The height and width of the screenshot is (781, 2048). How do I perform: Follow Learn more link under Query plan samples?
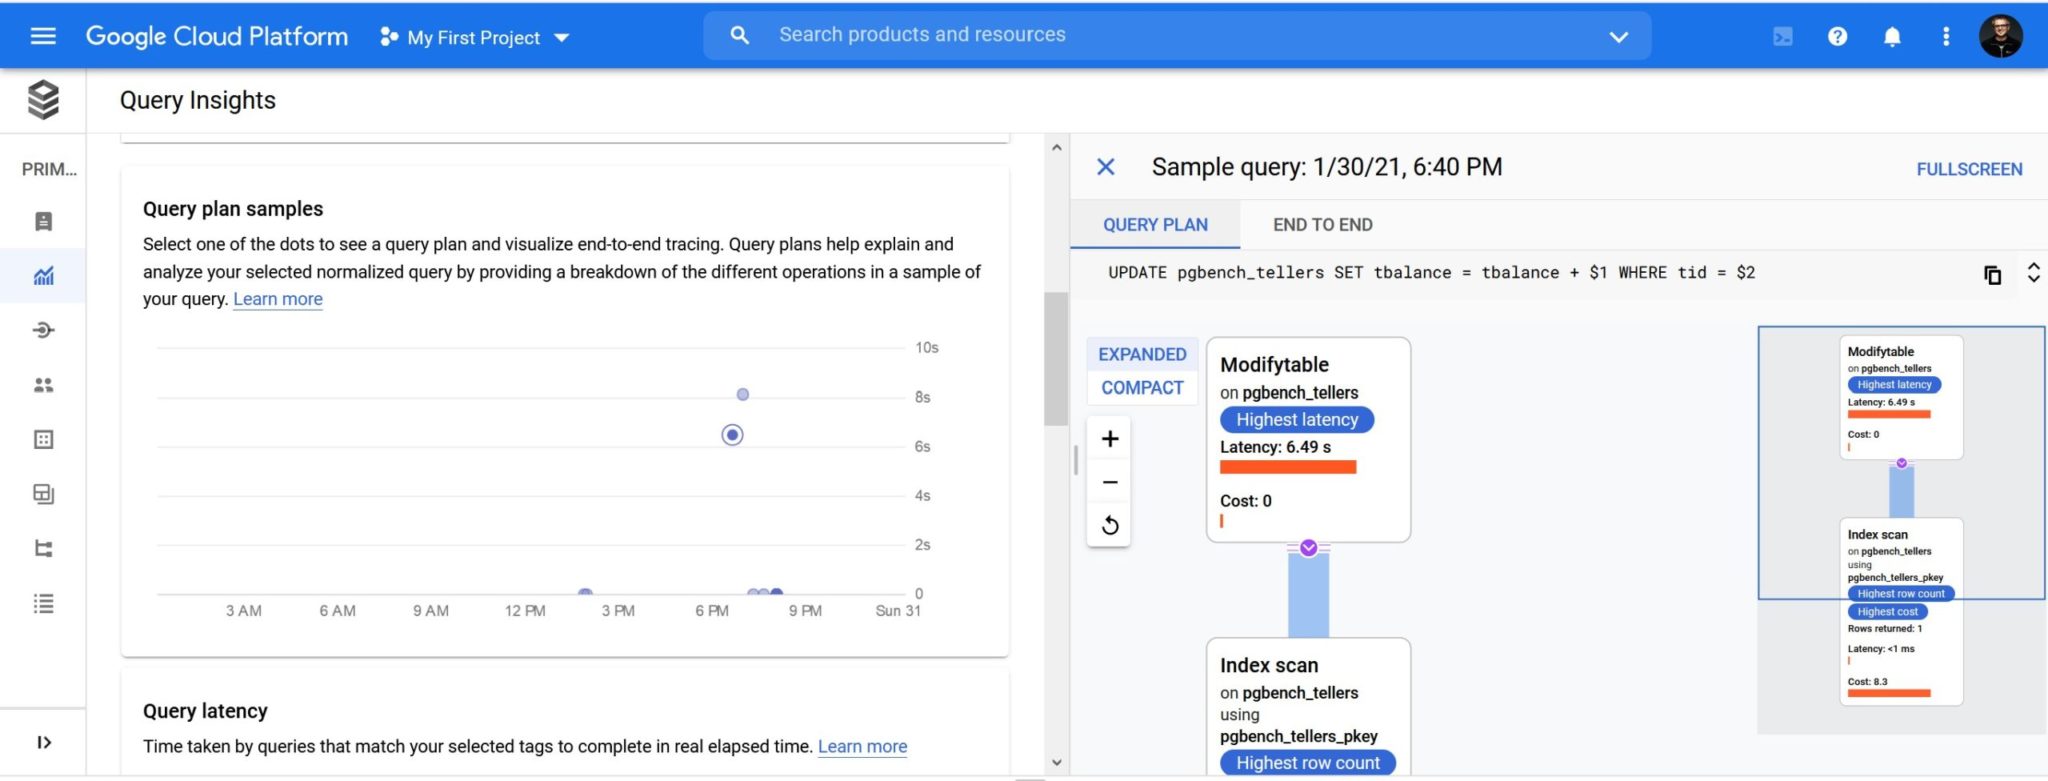(278, 299)
